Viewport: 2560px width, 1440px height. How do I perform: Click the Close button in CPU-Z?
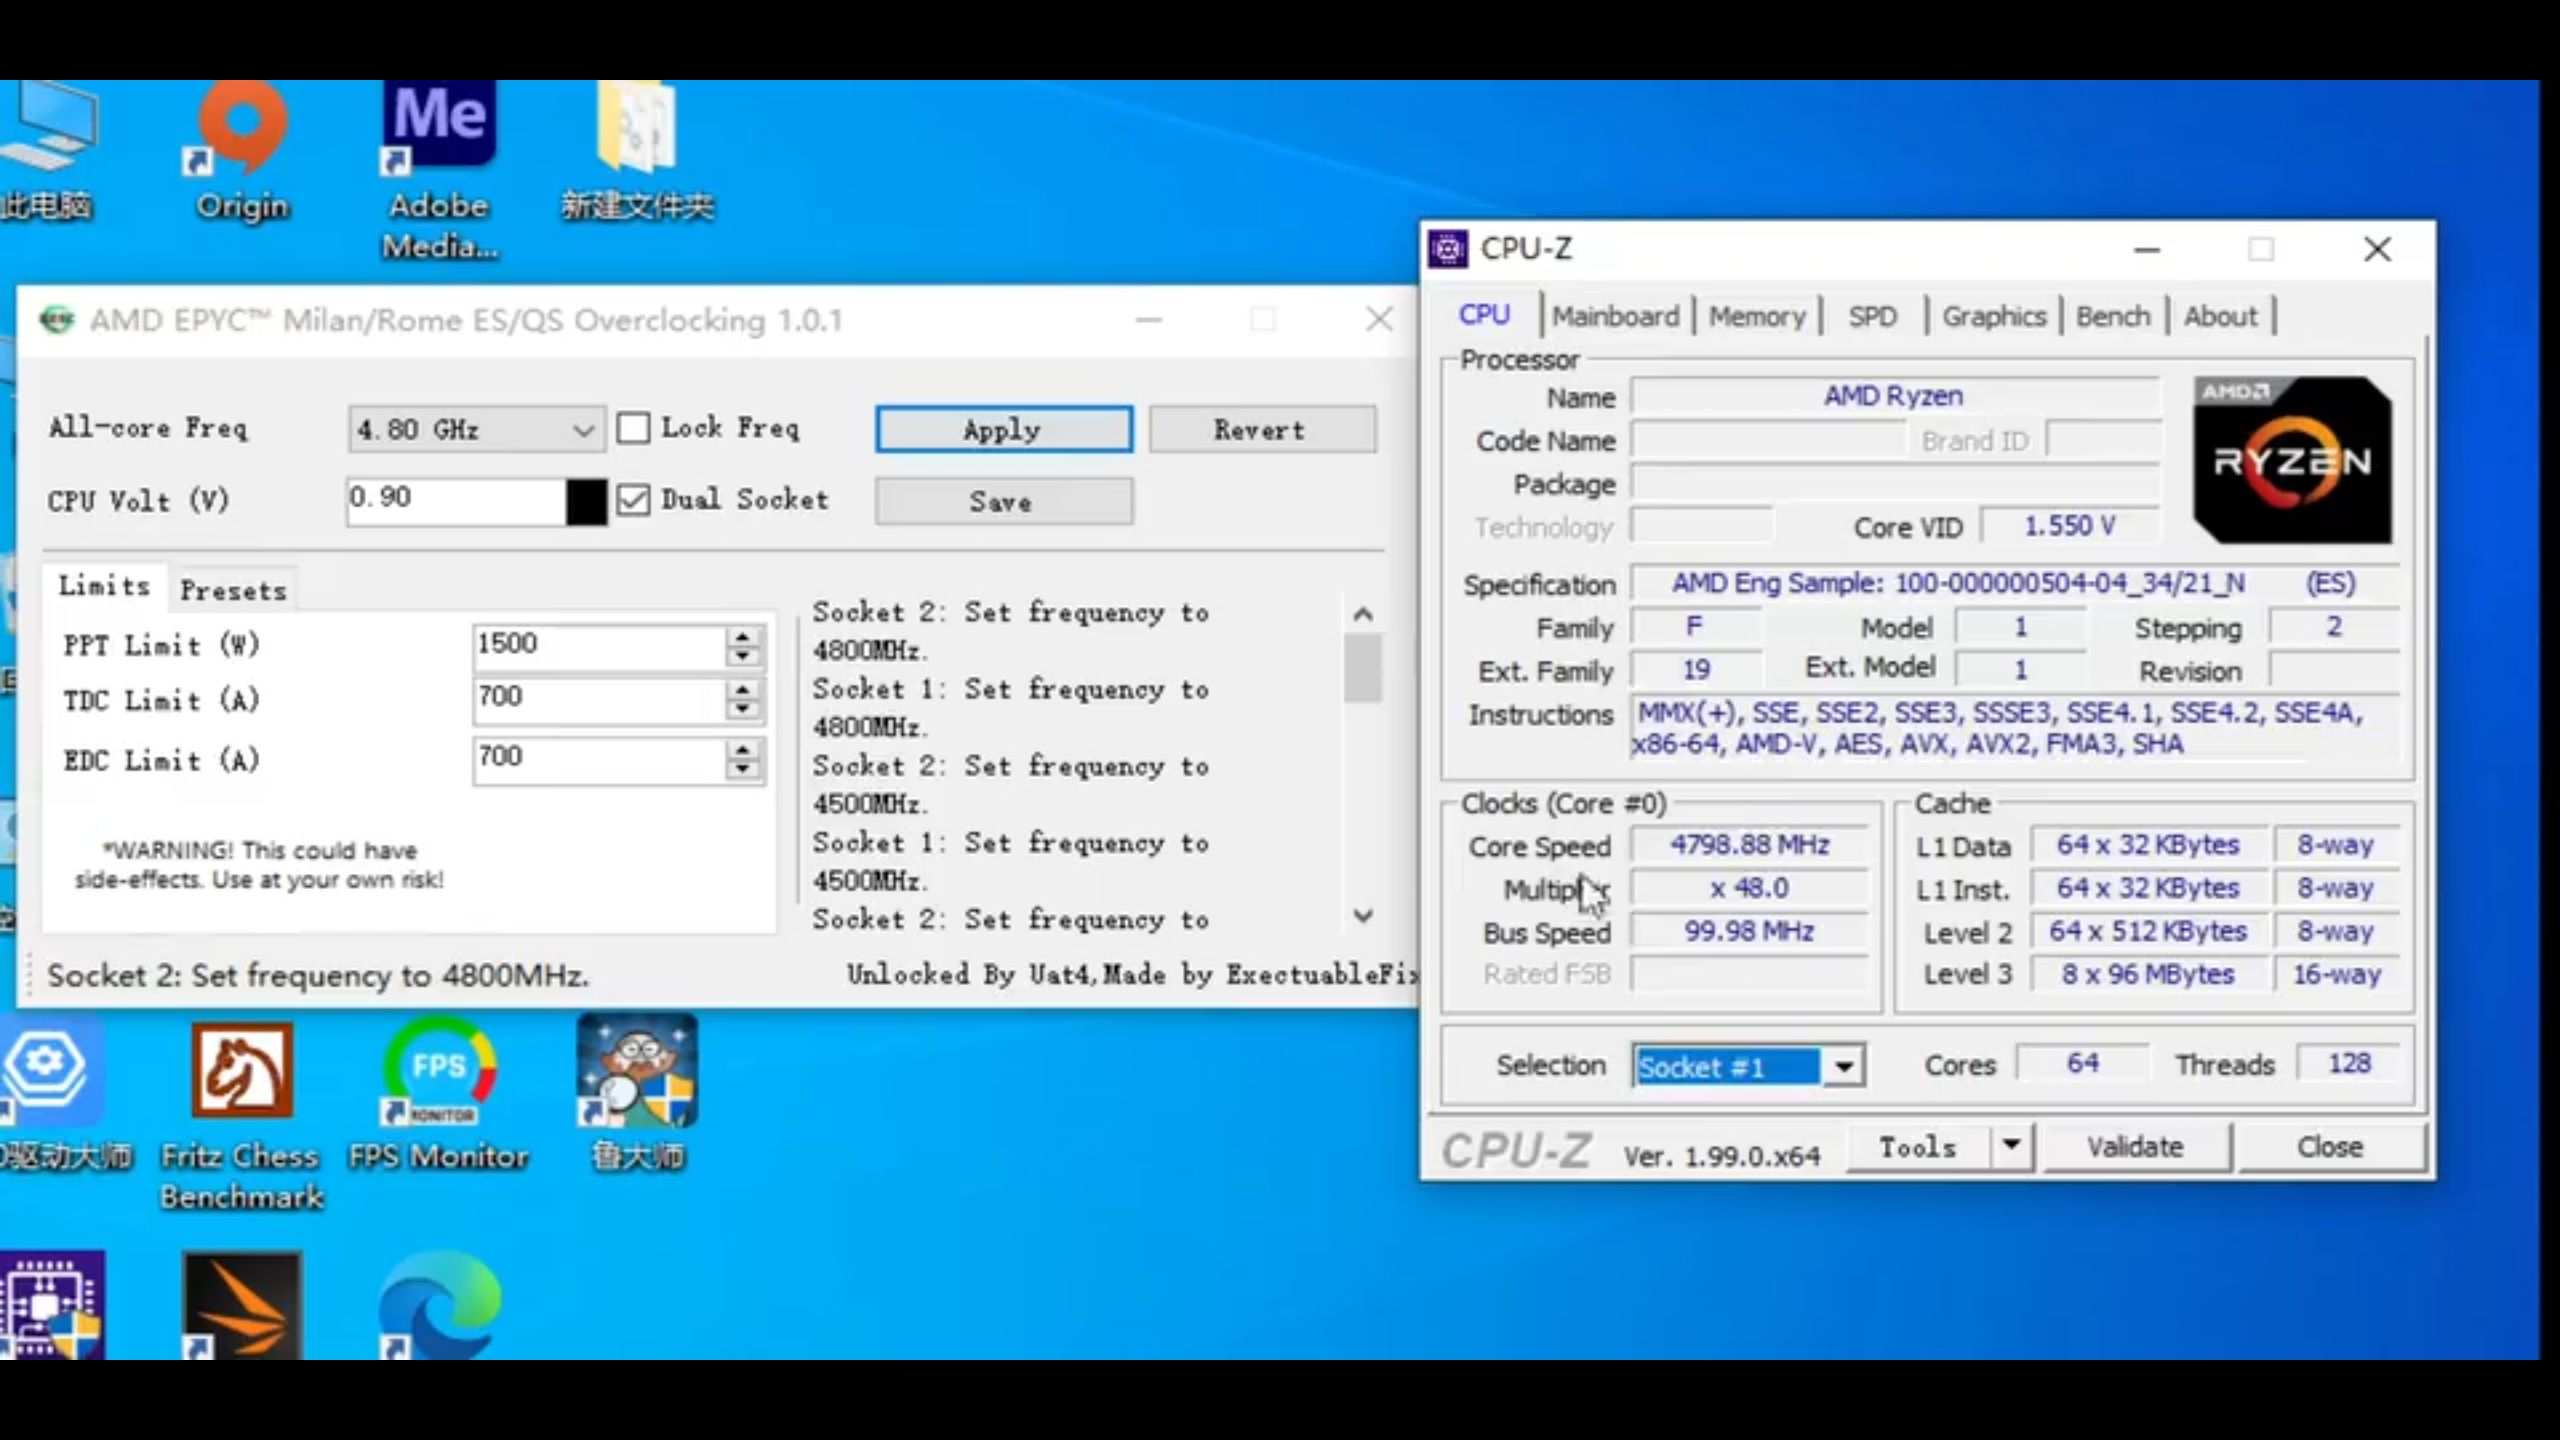click(x=2330, y=1146)
